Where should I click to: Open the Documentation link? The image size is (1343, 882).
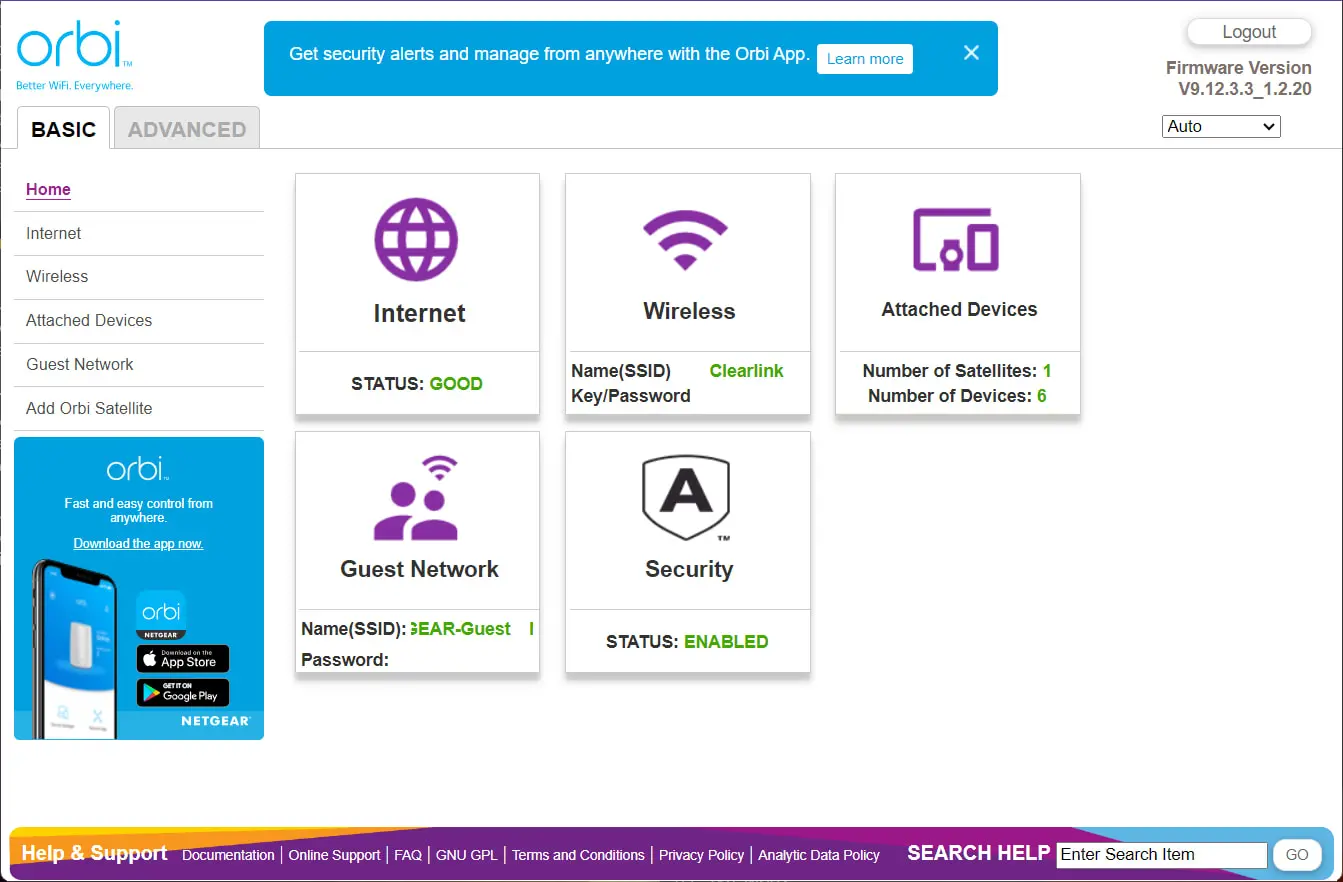click(228, 855)
